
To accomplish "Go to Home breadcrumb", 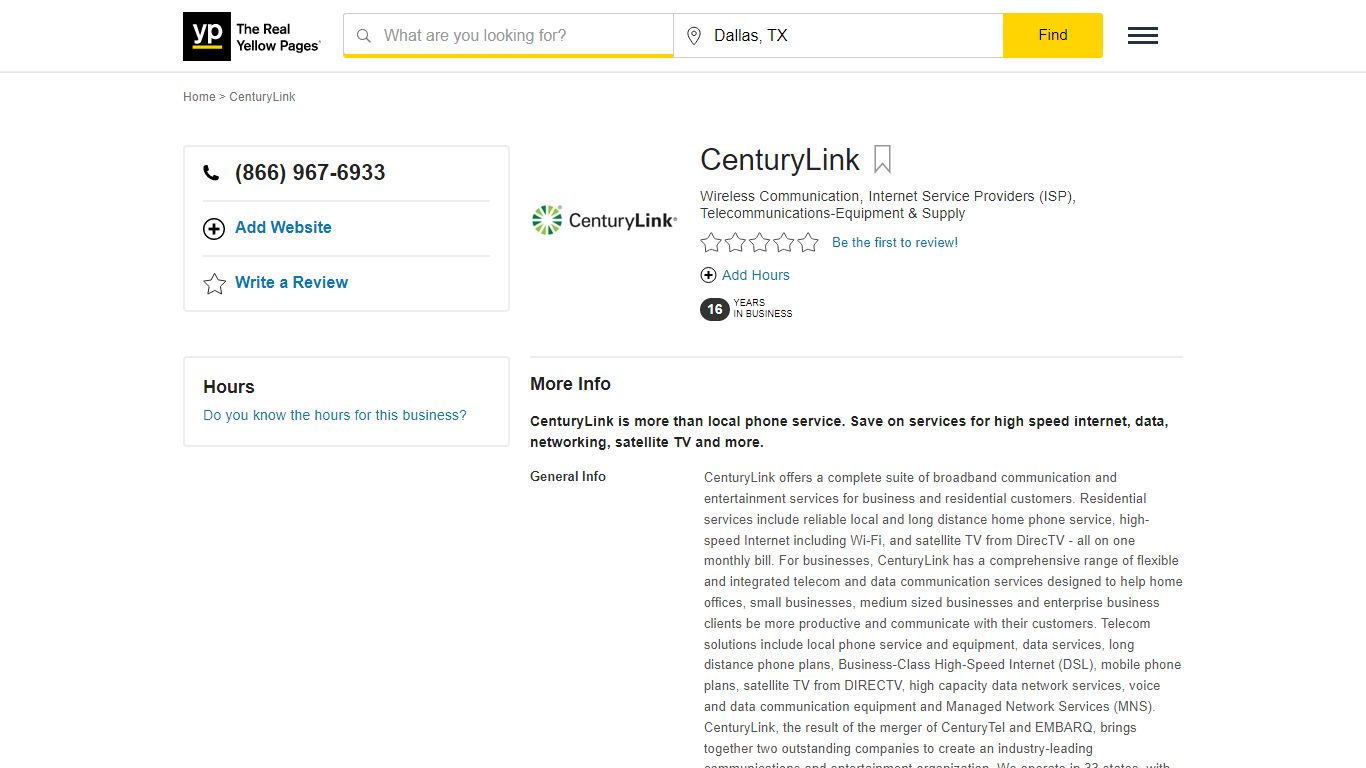I will pyautogui.click(x=199, y=97).
